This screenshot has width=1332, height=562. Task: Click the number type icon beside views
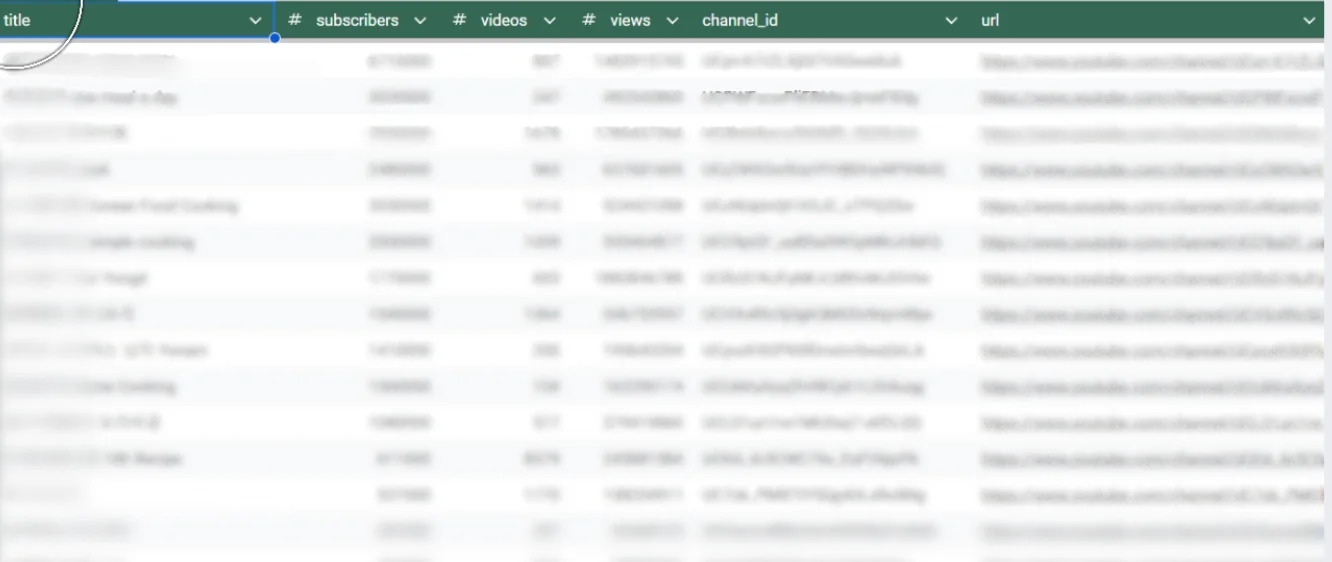coord(589,20)
